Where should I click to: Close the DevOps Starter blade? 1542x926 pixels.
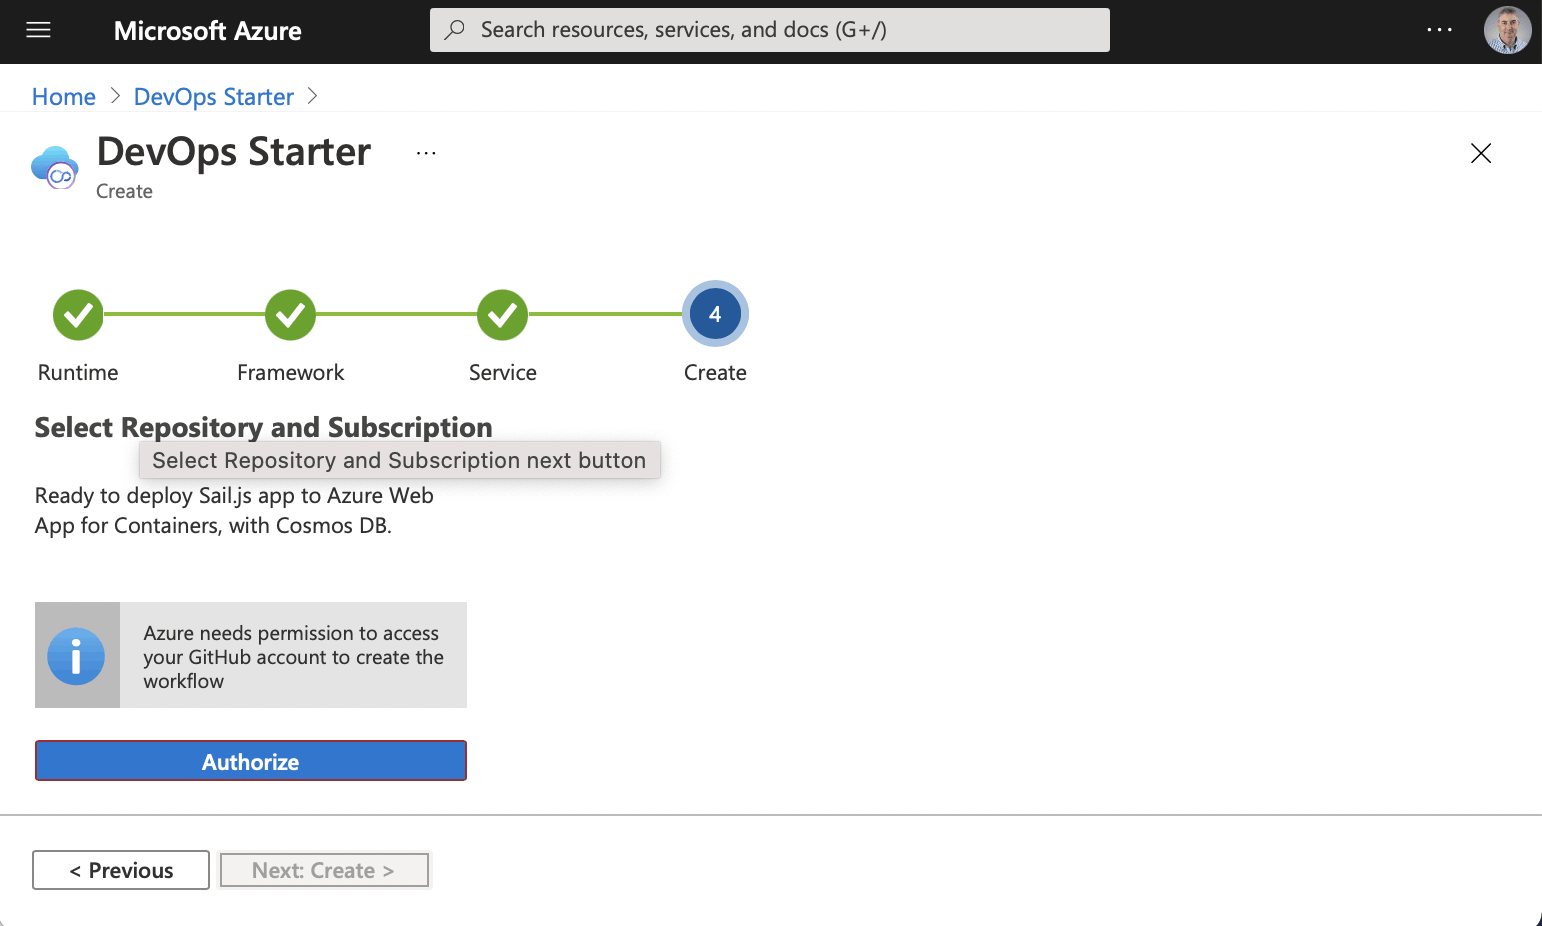[x=1481, y=153]
